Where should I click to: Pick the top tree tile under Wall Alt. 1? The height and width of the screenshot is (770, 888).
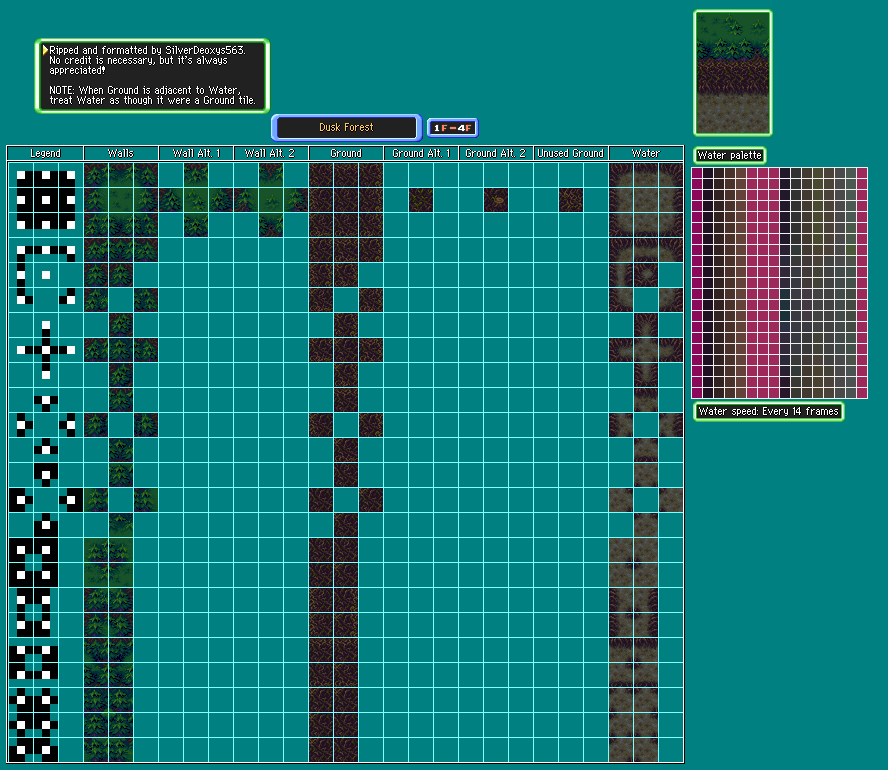(x=196, y=175)
